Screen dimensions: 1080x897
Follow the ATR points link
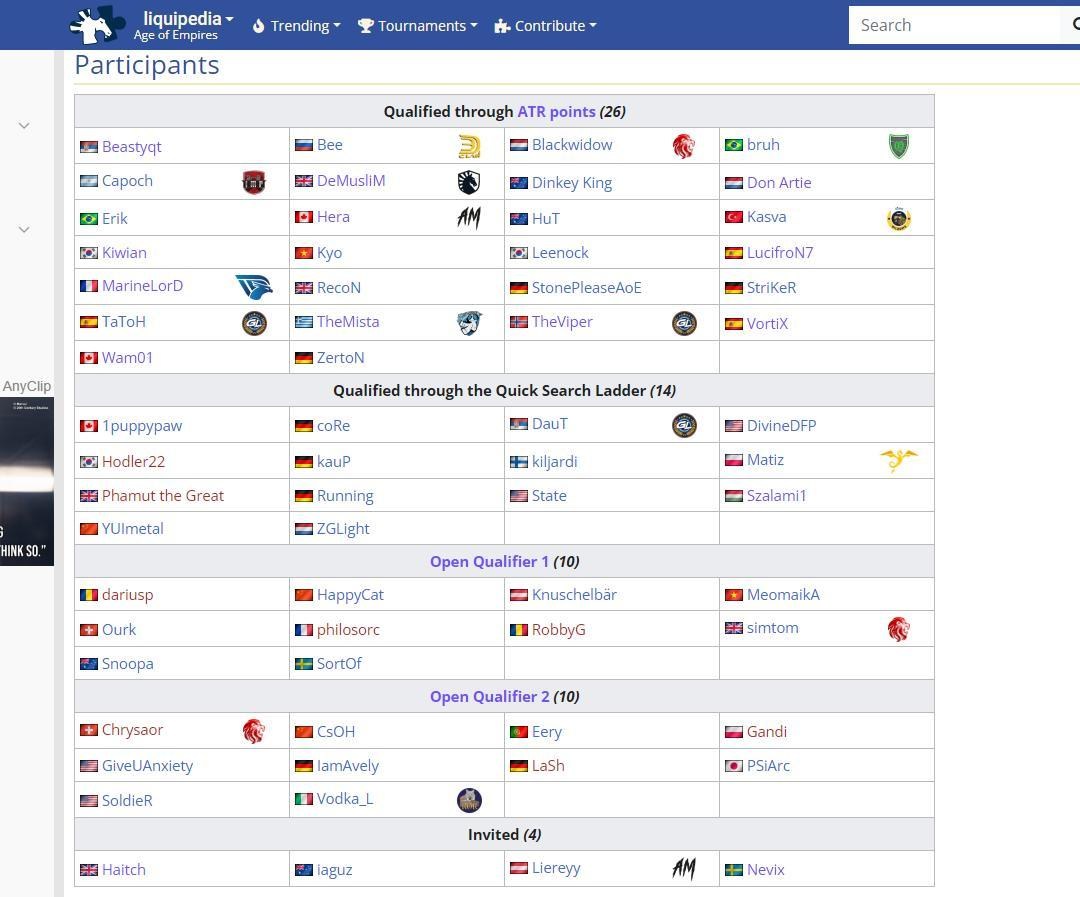(x=557, y=112)
